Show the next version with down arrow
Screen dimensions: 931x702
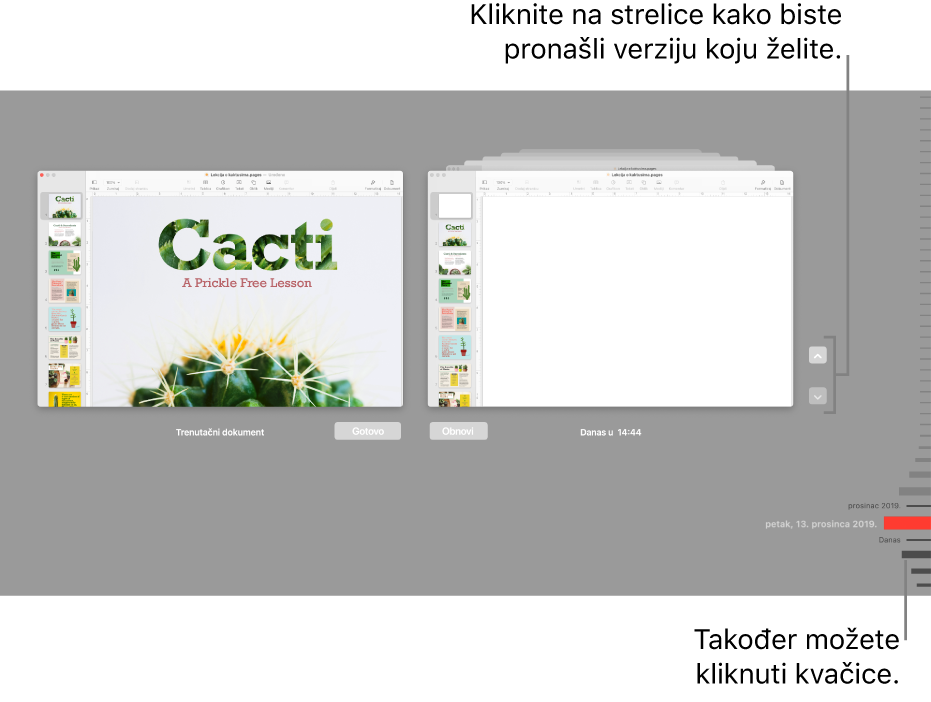point(818,396)
